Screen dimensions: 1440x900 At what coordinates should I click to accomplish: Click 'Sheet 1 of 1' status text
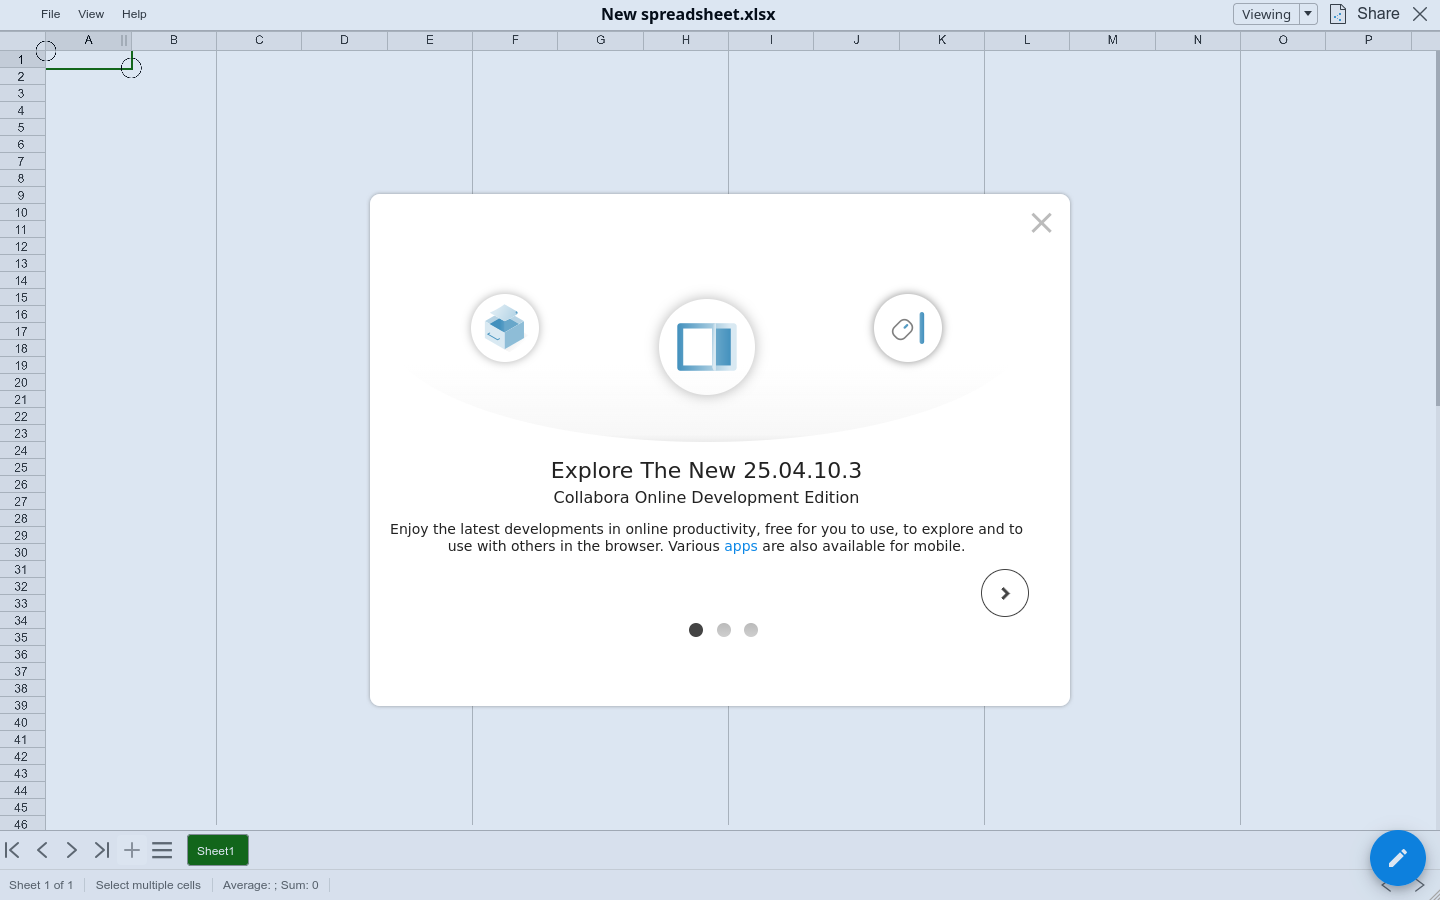pyautogui.click(x=41, y=885)
